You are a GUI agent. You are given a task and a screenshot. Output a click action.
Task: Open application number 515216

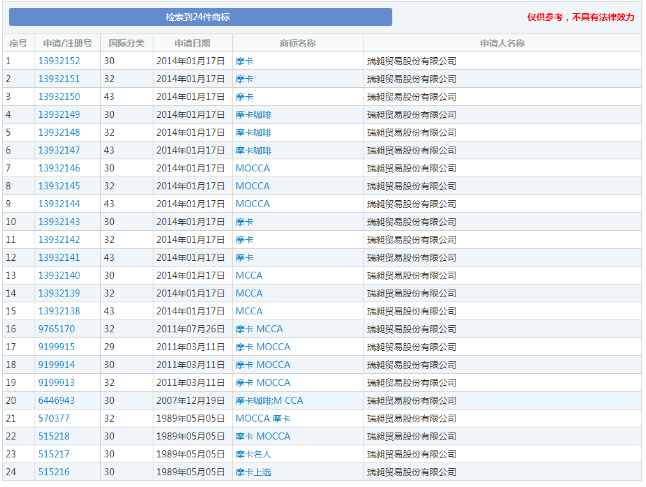pos(54,472)
